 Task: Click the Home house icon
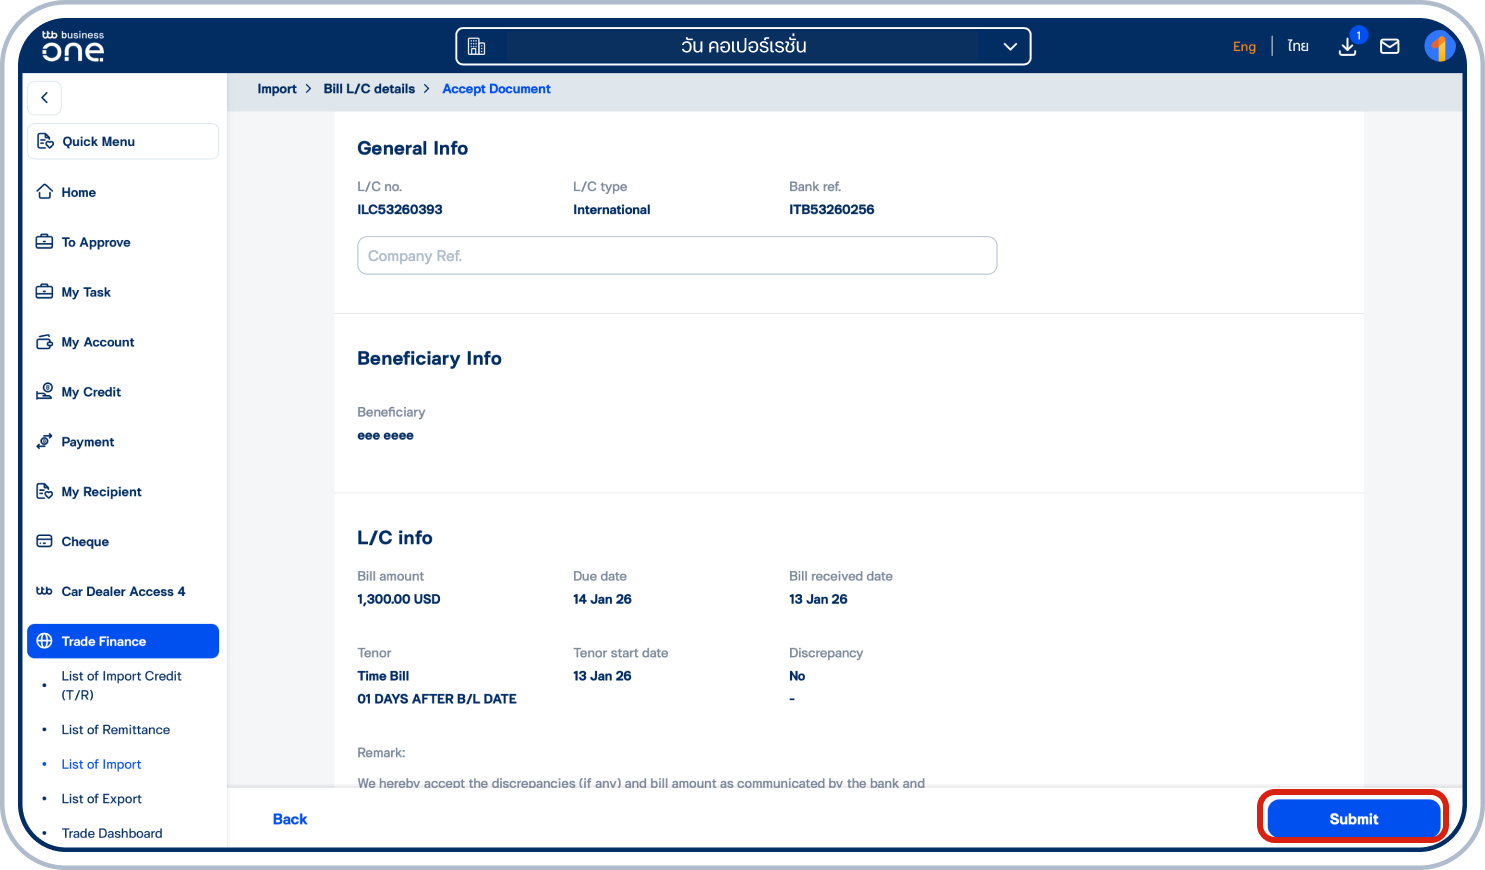[45, 192]
